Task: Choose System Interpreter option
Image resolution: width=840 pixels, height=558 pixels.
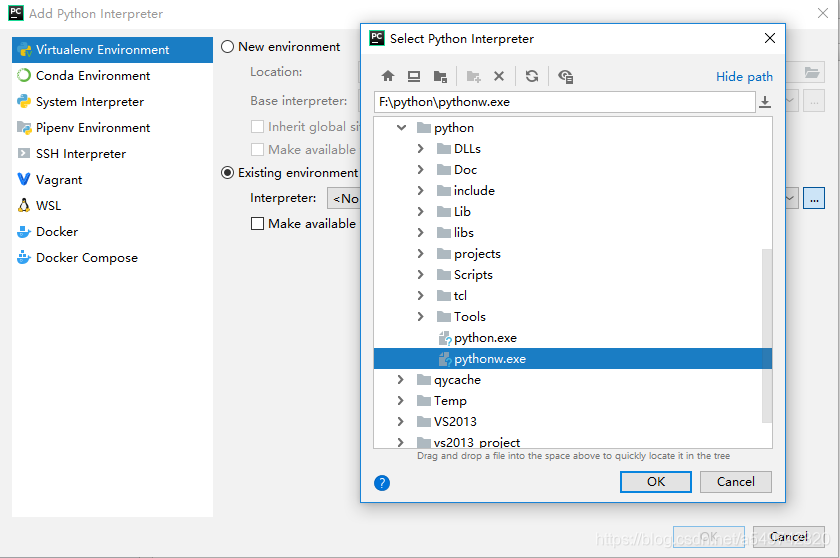Action: point(112,102)
